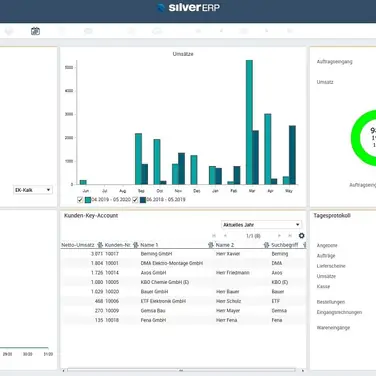Select the Fena GmbH row
The width and height of the screenshot is (376, 376).
(x=183, y=320)
